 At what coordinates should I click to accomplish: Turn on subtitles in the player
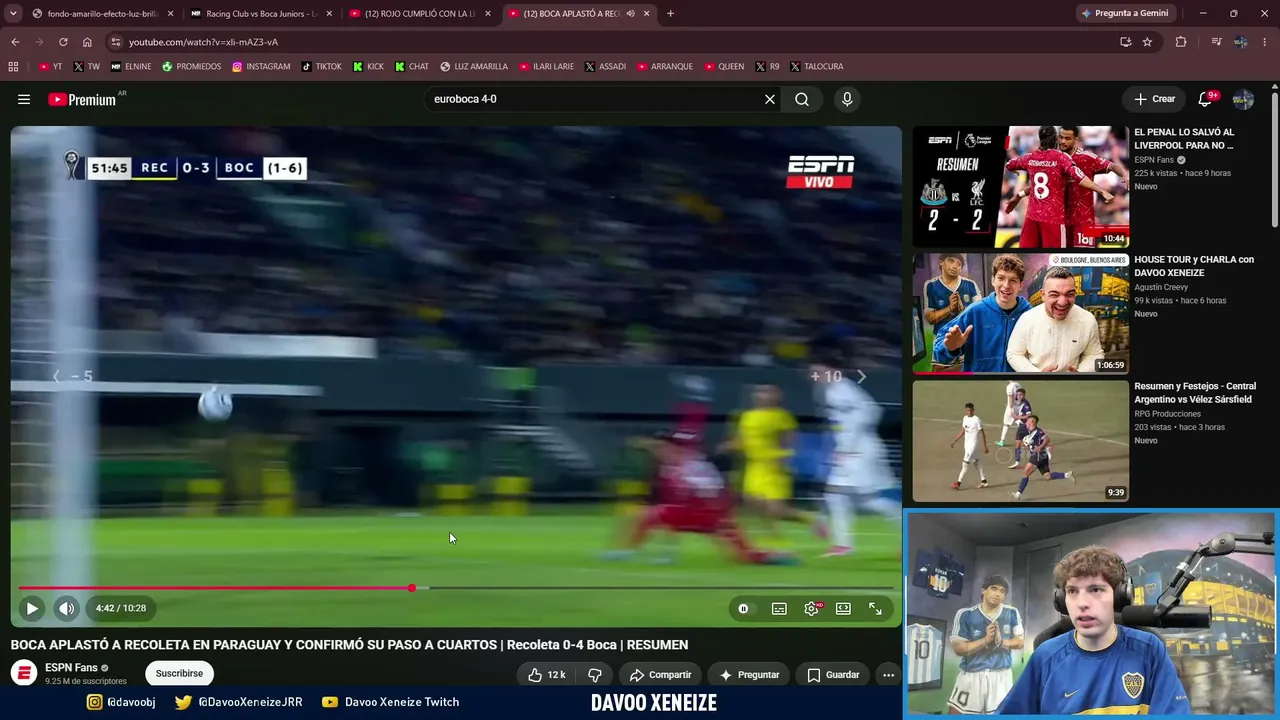coord(779,608)
